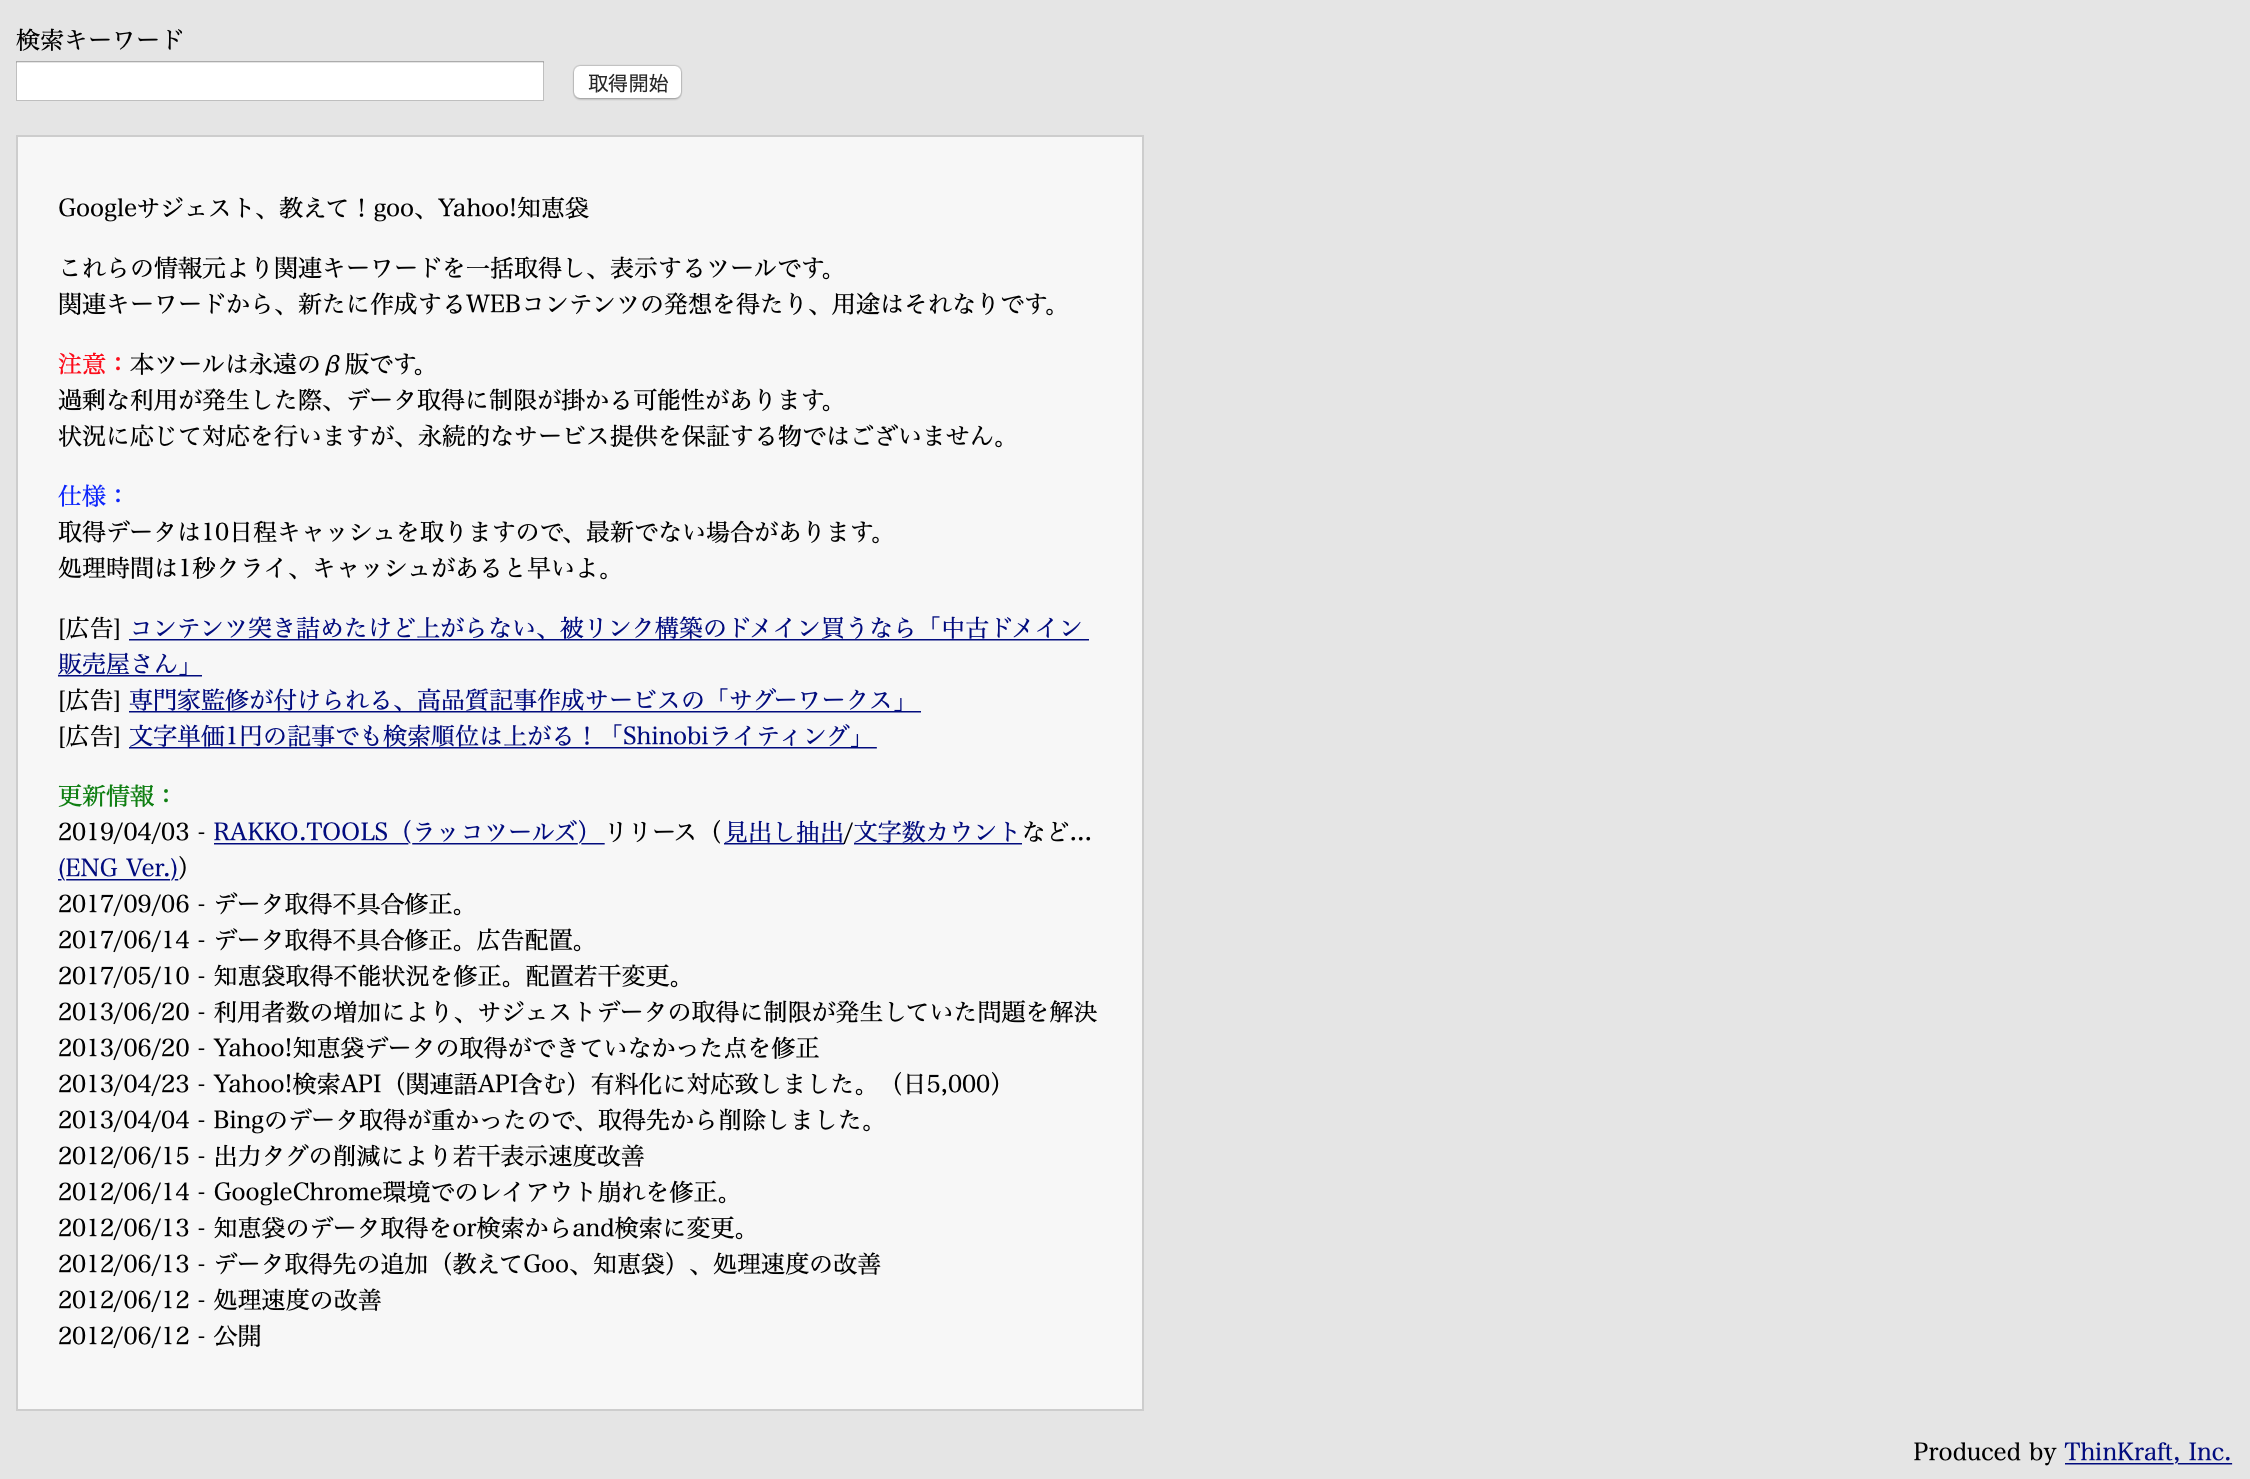Click the red 注意： heading text
Screen dimensions: 2250x1479
tap(93, 364)
